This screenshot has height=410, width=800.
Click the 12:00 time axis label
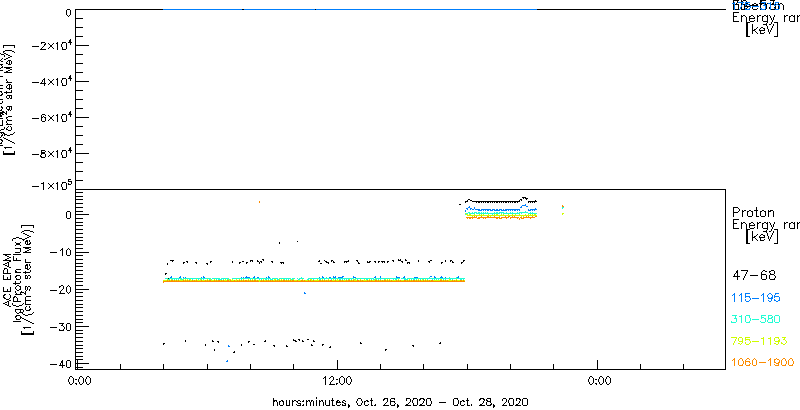337,380
